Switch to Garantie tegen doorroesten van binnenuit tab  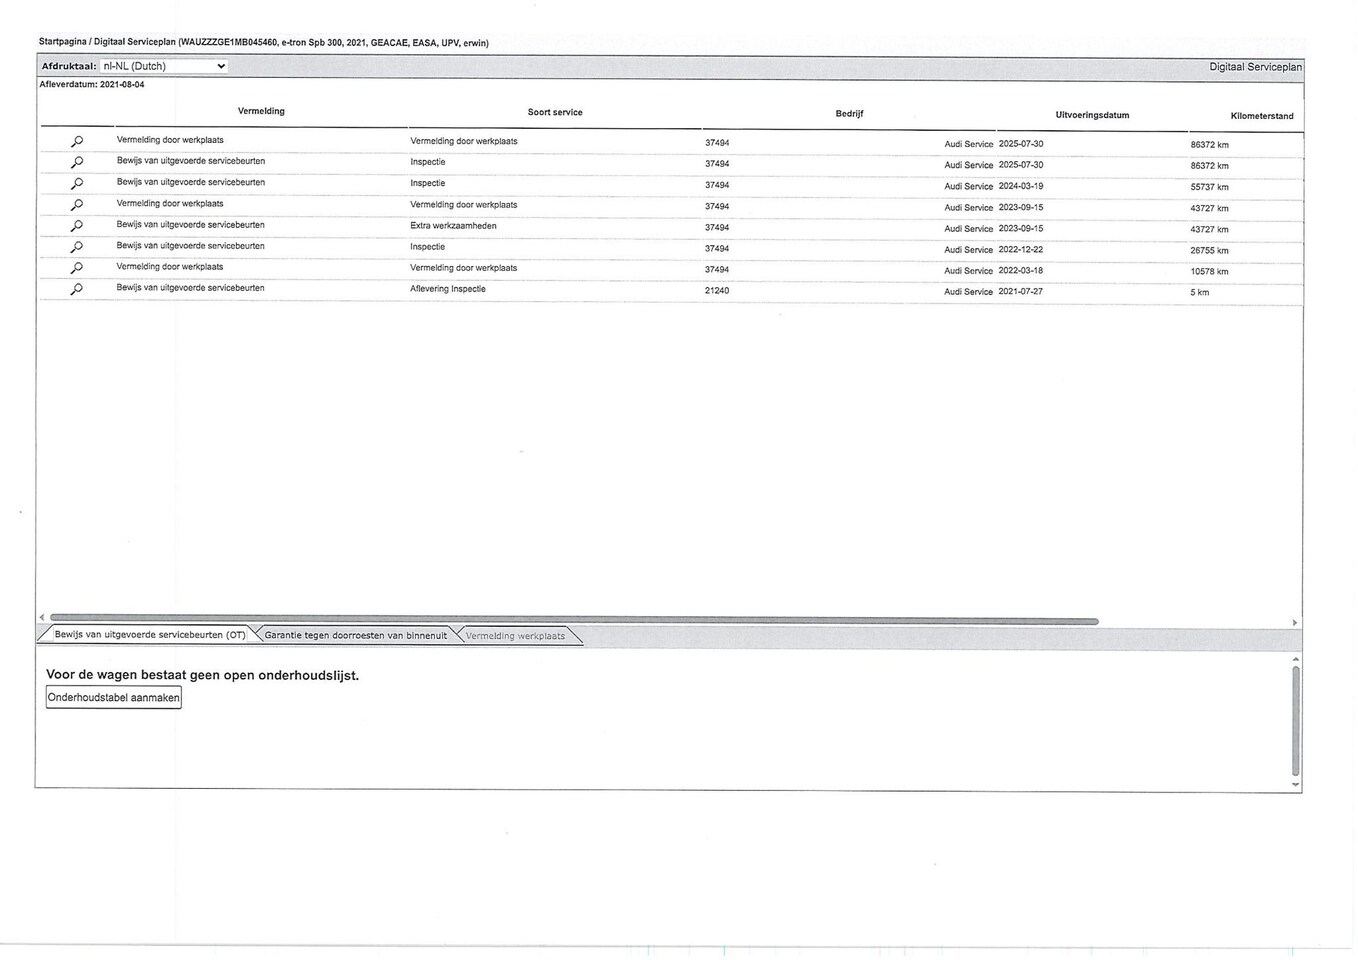point(355,635)
